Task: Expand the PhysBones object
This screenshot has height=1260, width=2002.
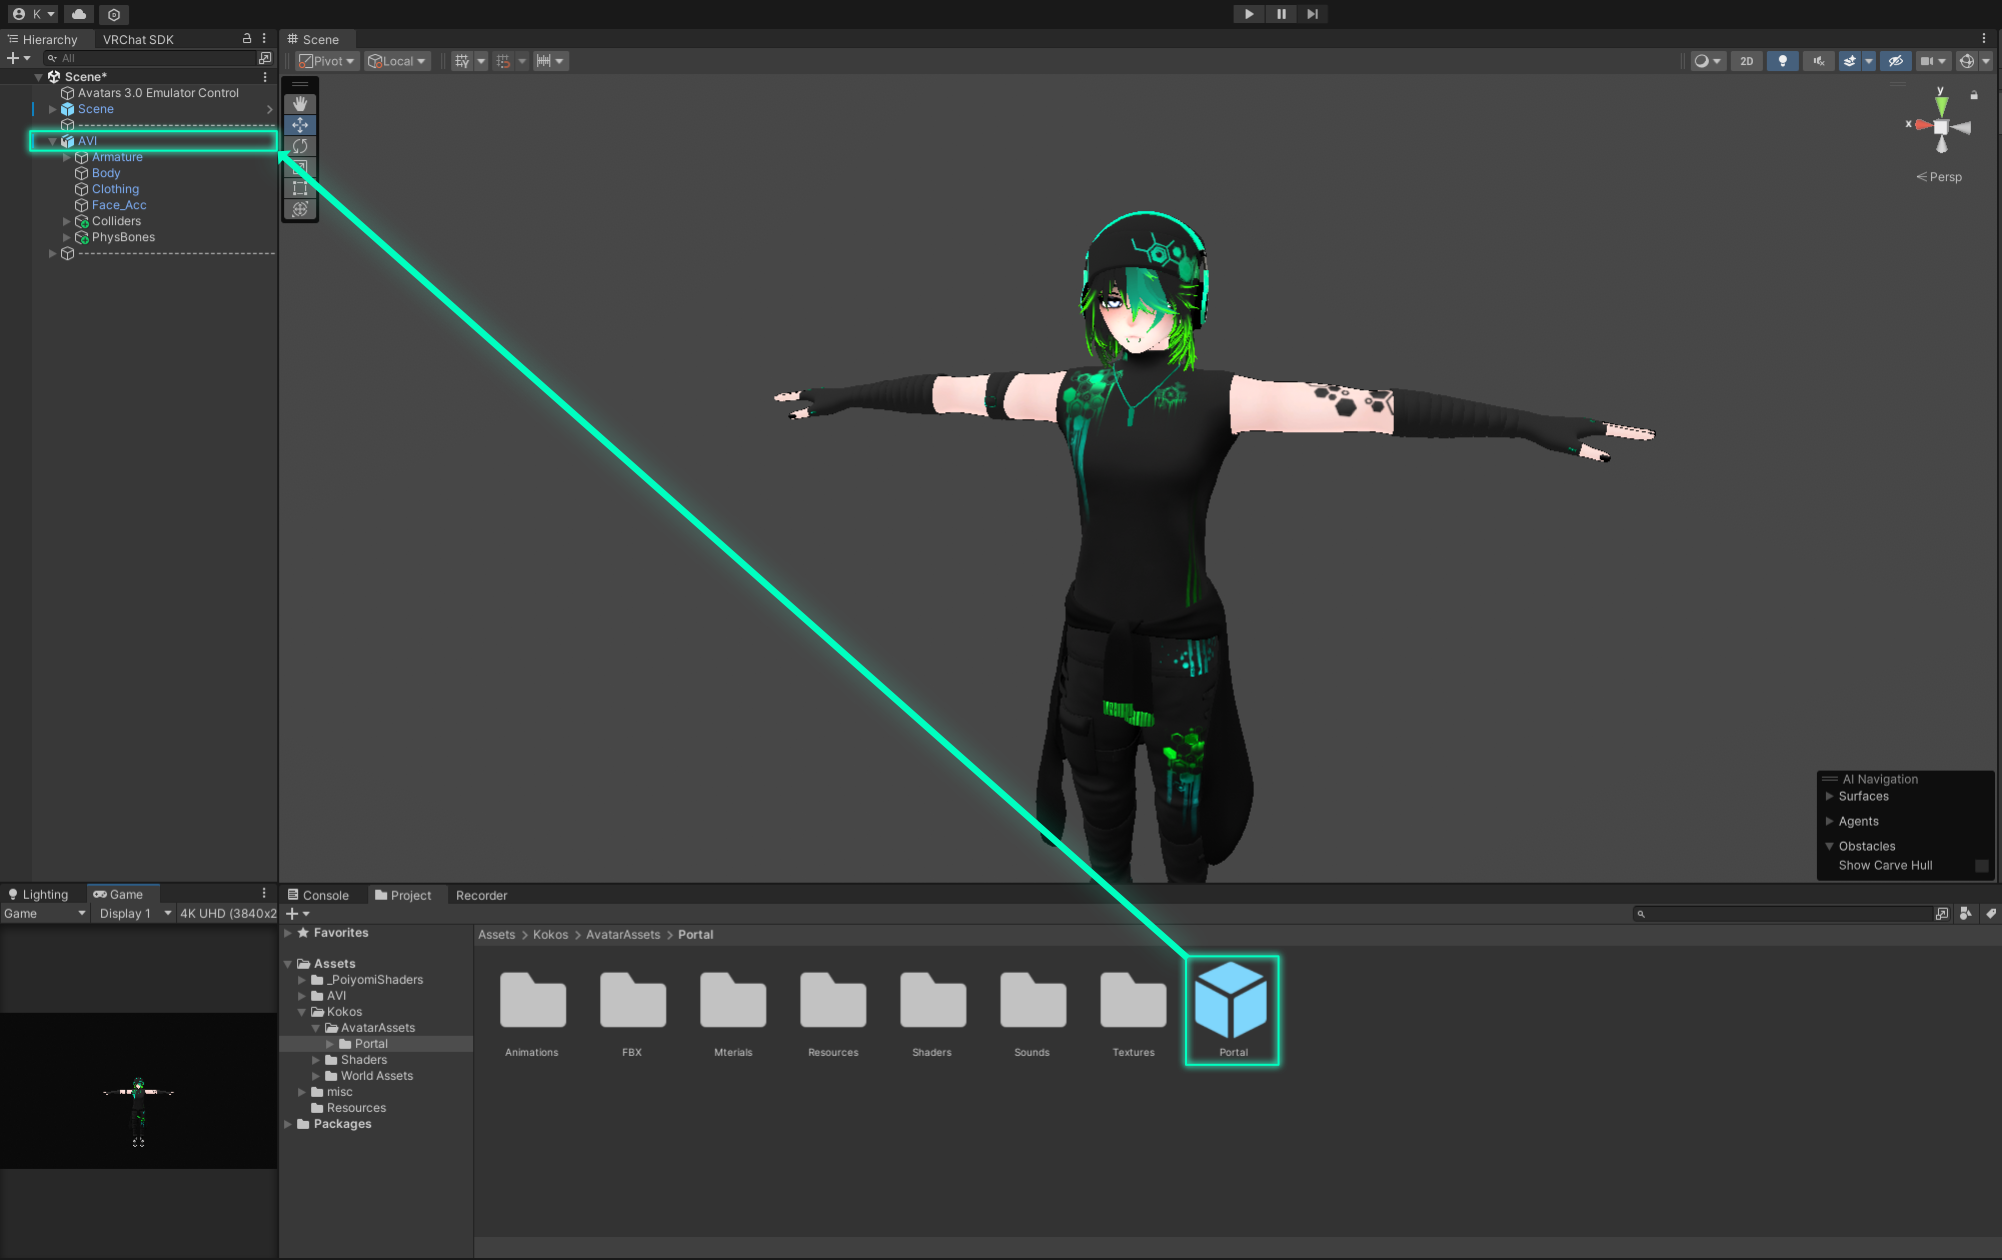Action: coord(66,237)
